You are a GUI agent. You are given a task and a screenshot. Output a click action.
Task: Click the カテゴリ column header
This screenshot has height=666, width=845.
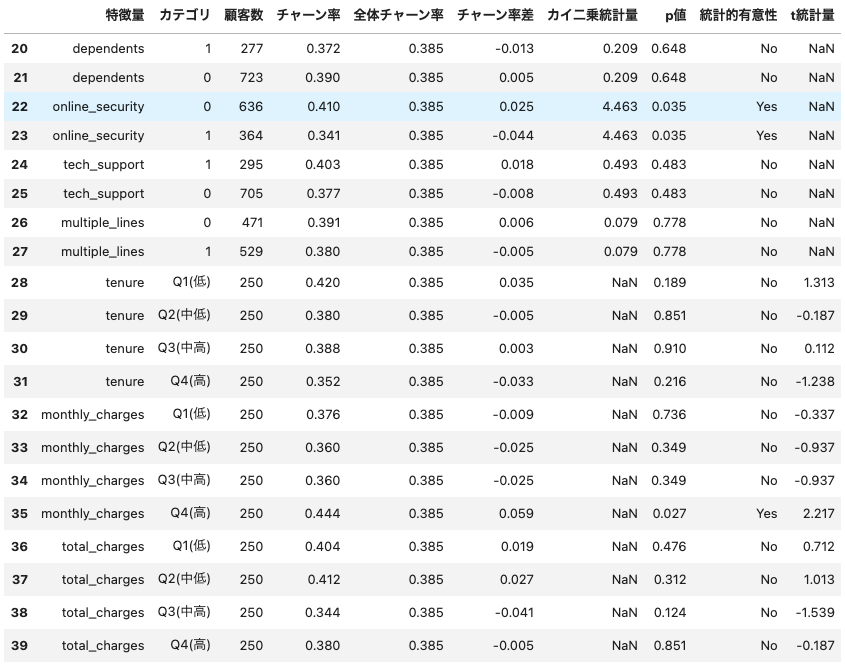[x=184, y=15]
